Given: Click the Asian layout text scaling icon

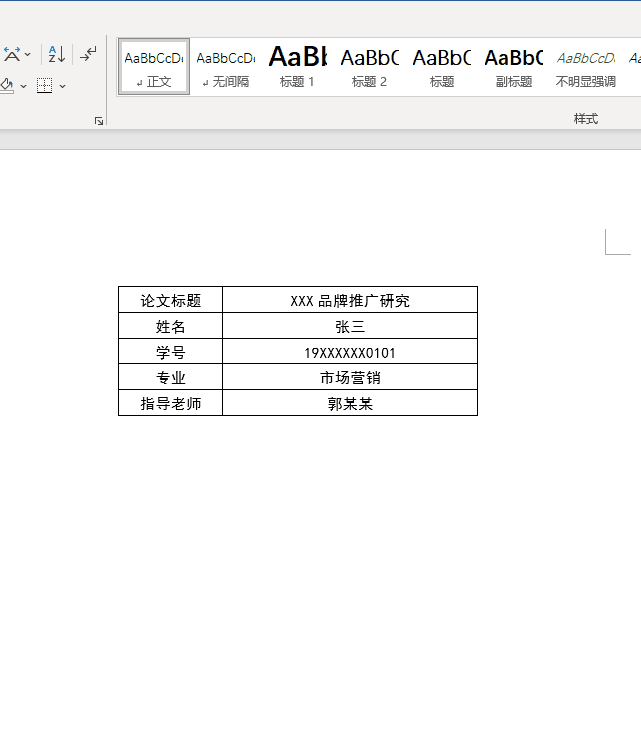Looking at the screenshot, I should pyautogui.click(x=12, y=54).
